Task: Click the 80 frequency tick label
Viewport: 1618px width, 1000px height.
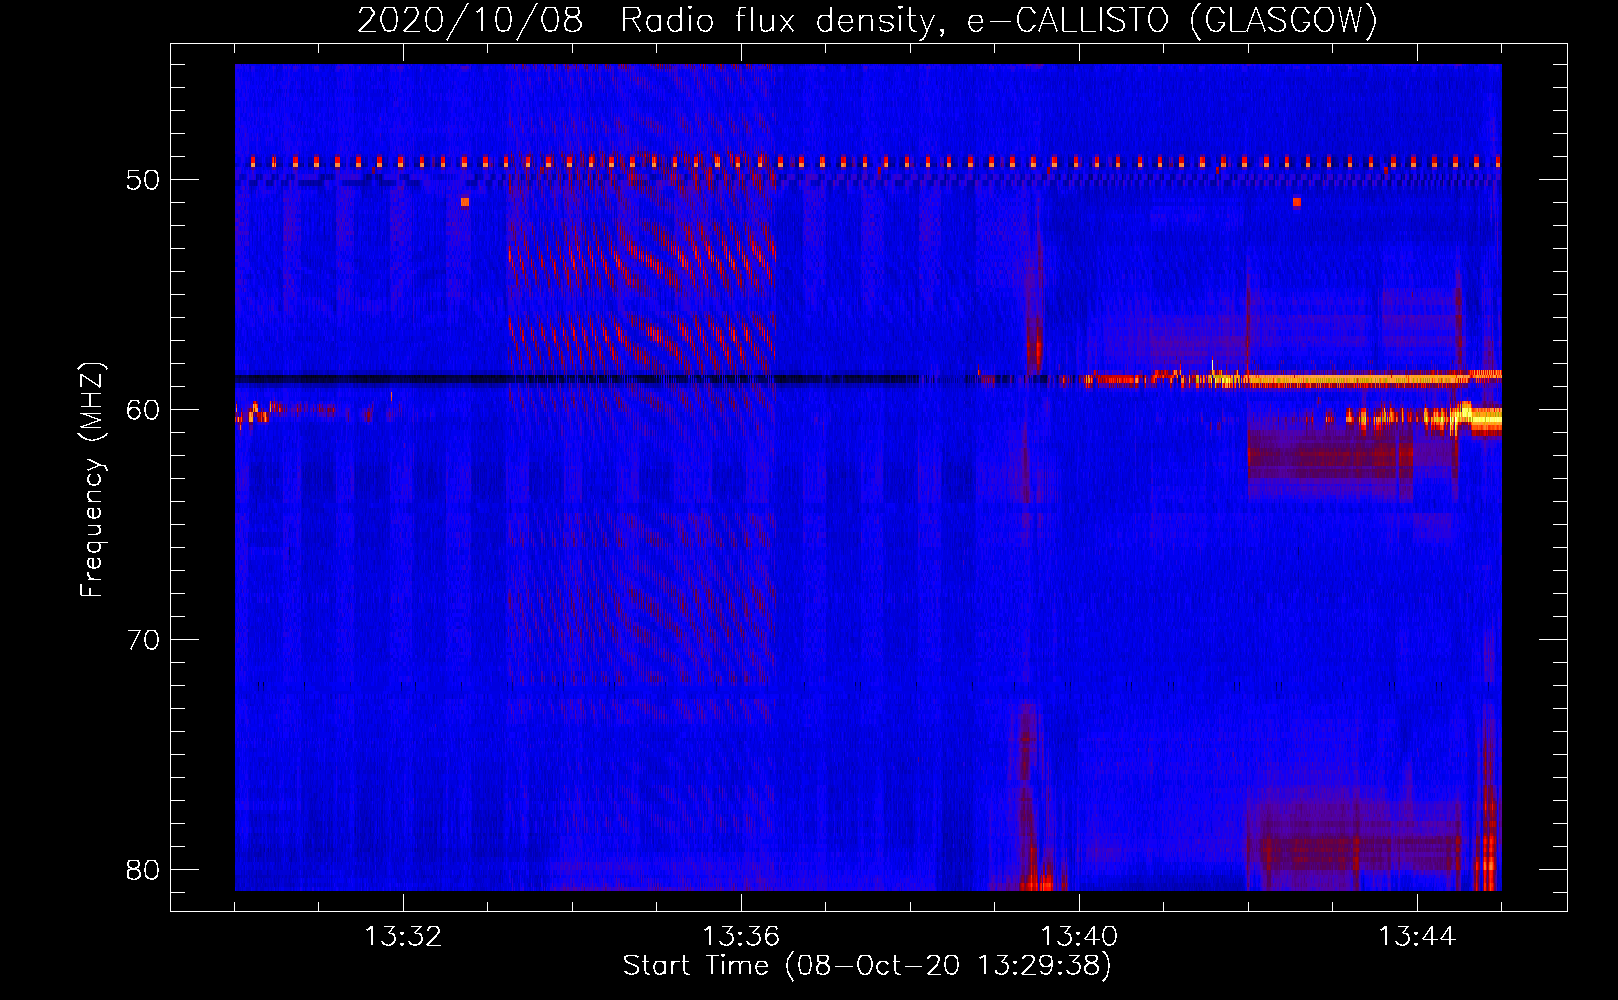Action: [143, 870]
